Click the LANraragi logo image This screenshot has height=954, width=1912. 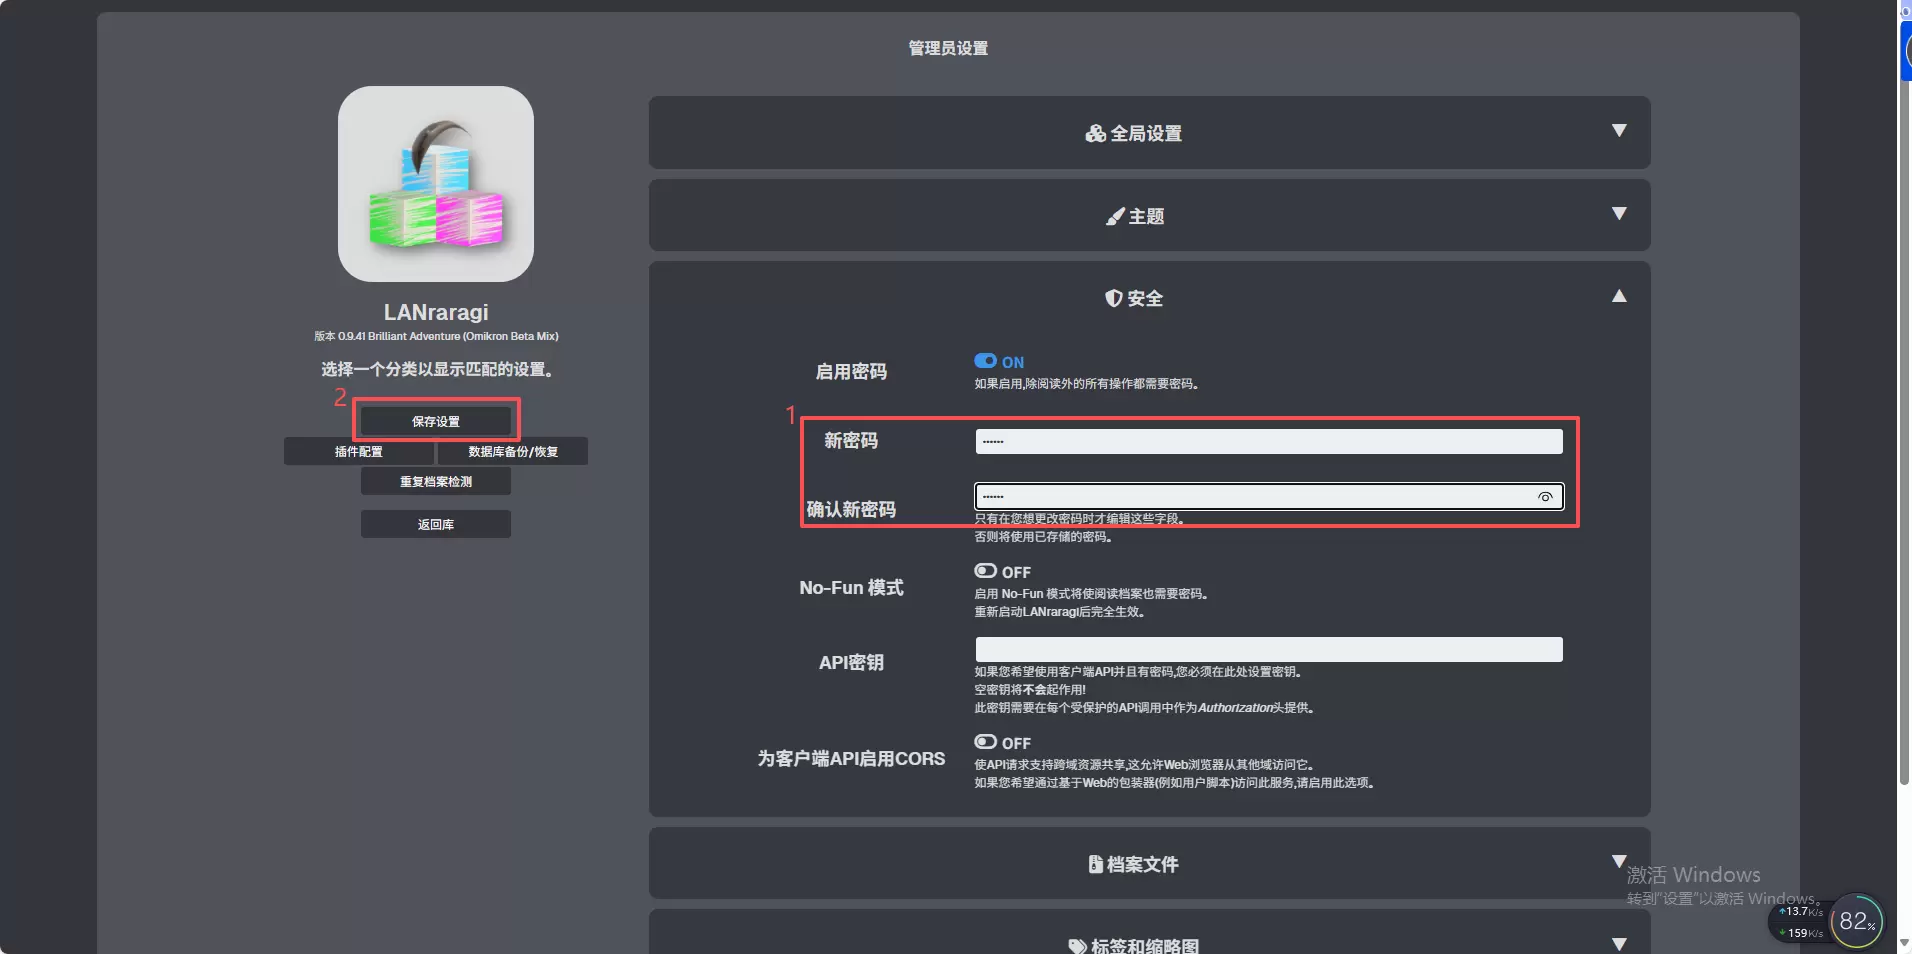click(x=435, y=184)
